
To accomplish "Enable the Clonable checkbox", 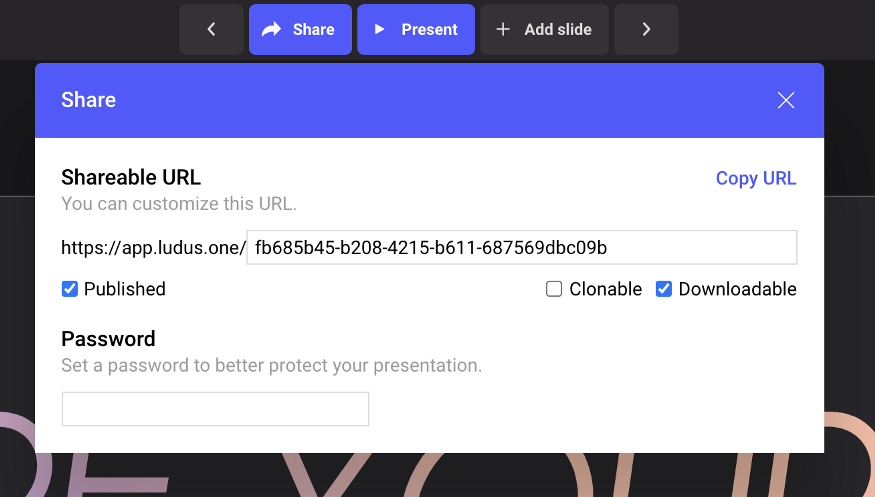I will click(554, 289).
